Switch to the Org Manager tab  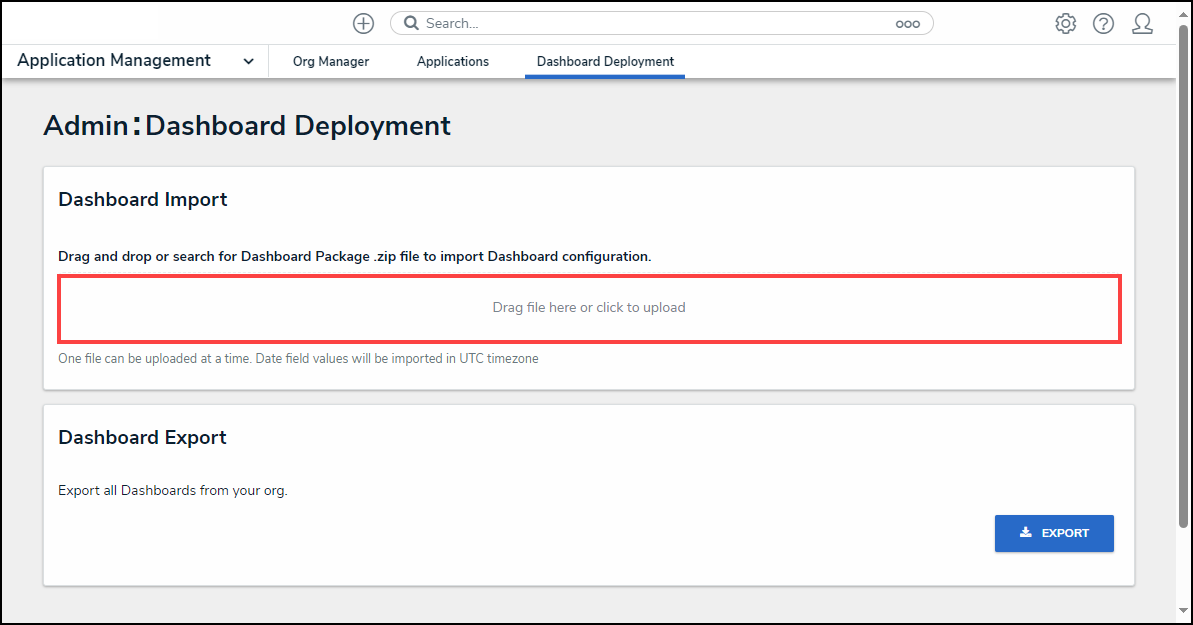point(331,62)
